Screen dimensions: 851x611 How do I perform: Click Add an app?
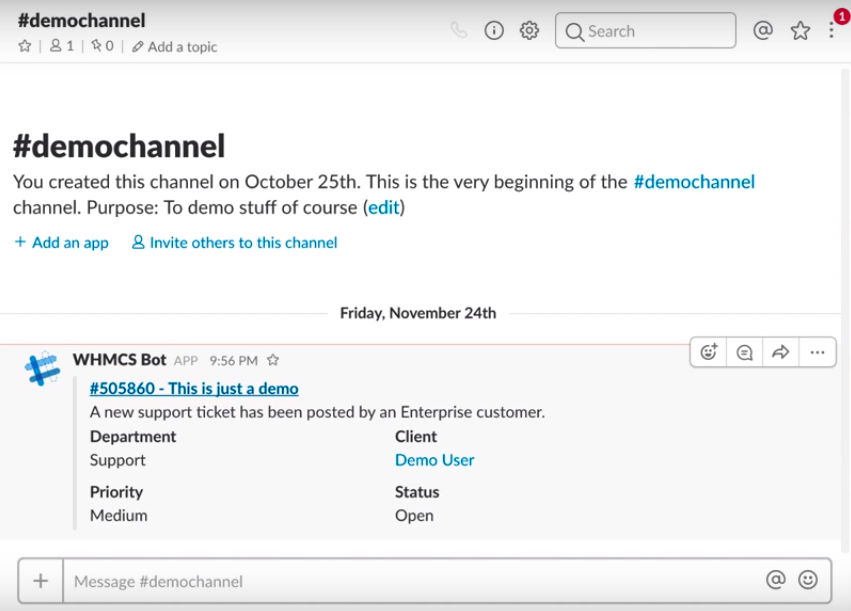click(62, 242)
